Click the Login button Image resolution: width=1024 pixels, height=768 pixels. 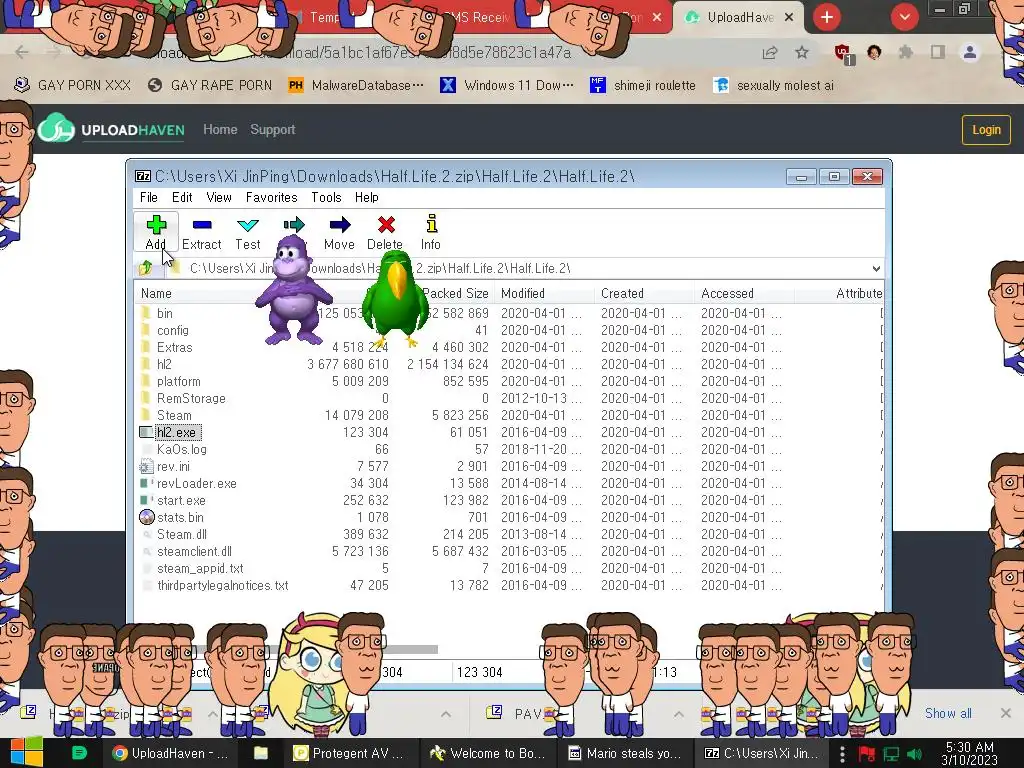pos(986,129)
